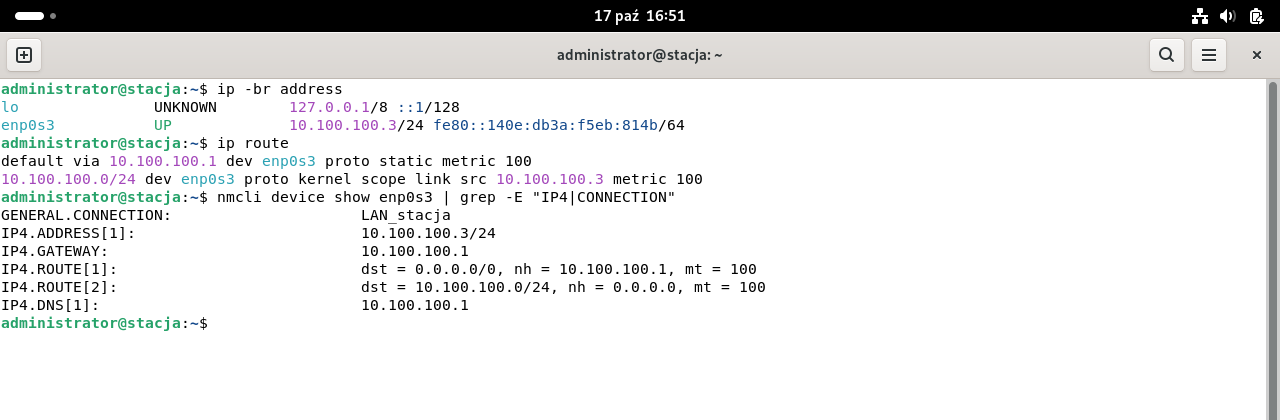
Task: Open the clock and calendar panel
Action: click(640, 16)
